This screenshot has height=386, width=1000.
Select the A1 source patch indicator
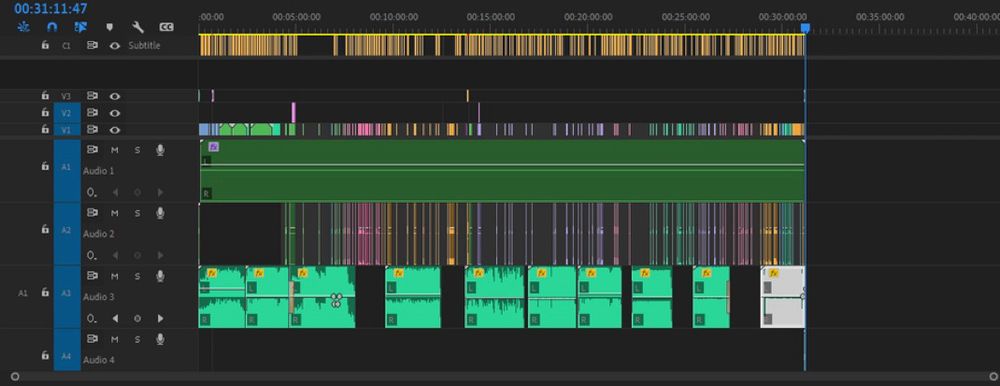[x=23, y=293]
